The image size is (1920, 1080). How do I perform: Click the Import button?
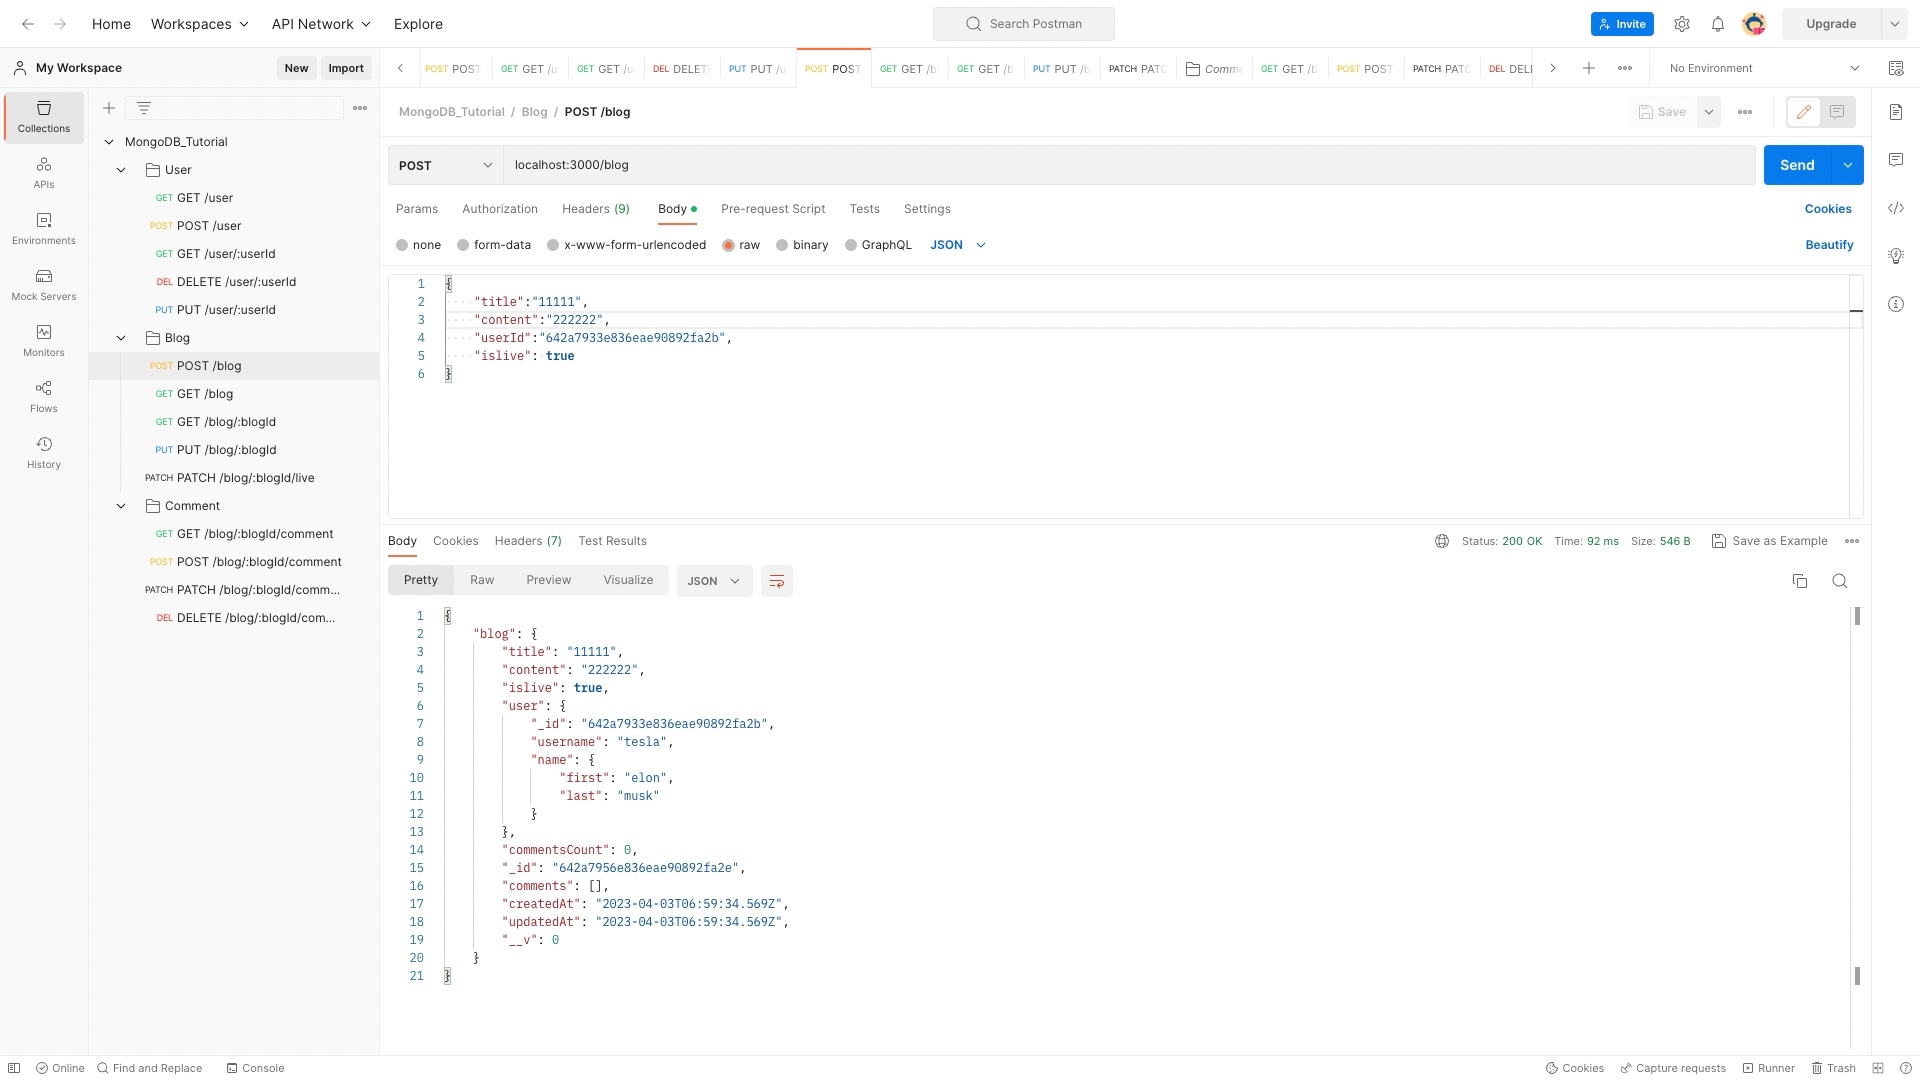point(346,68)
